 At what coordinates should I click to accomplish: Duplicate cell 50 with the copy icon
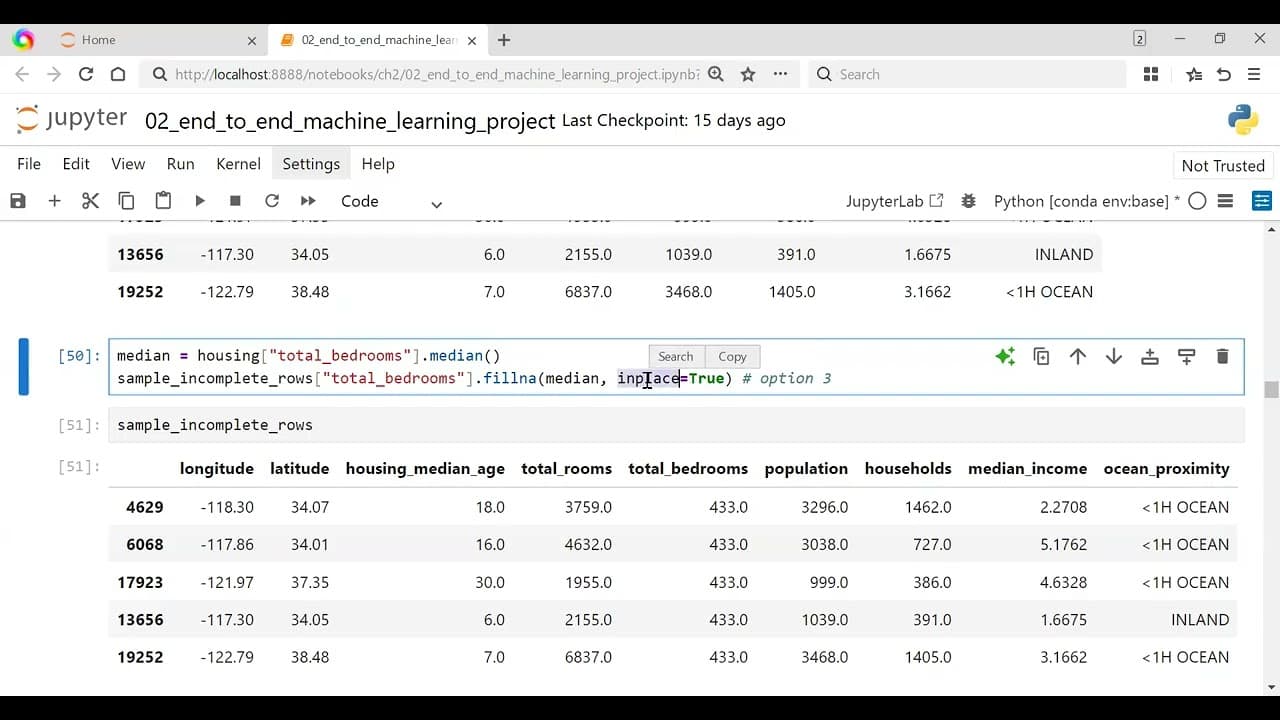click(x=1041, y=356)
